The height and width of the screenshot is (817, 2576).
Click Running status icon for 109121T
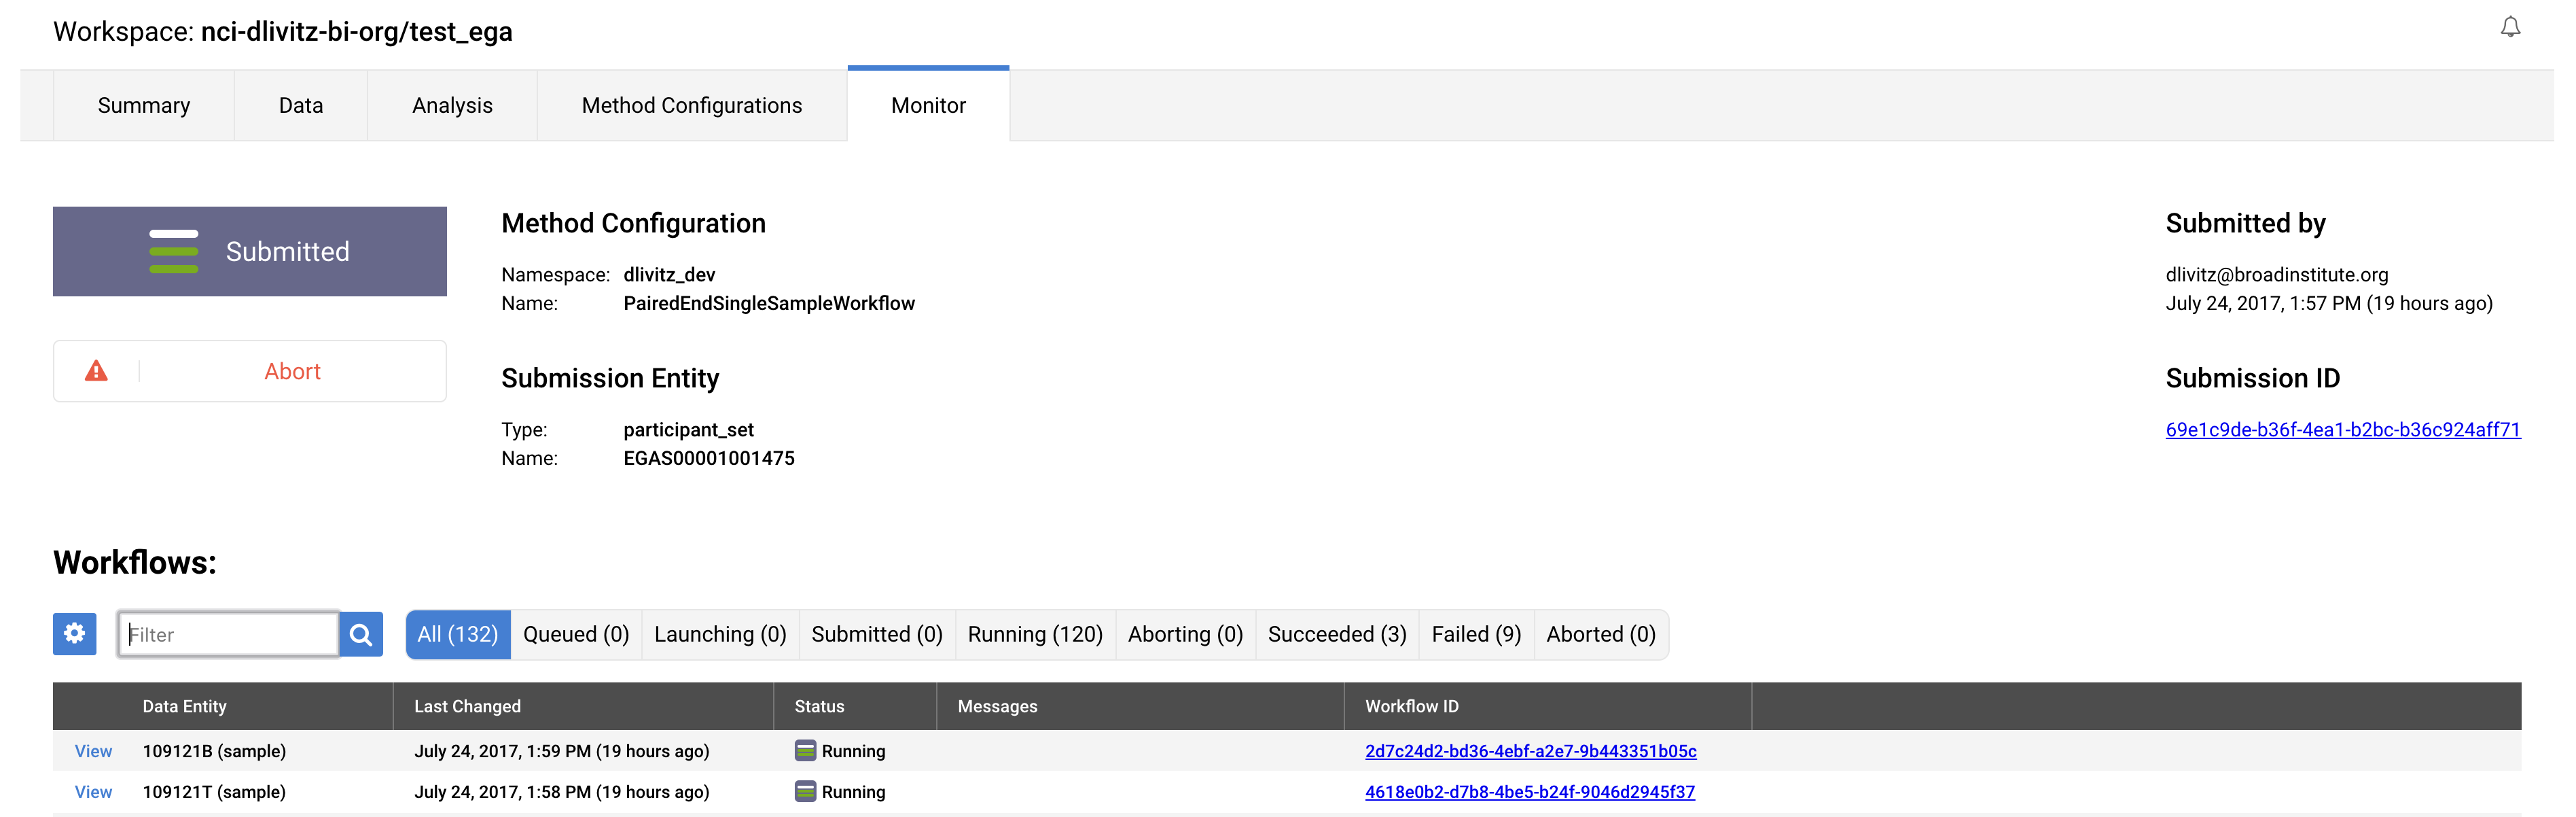point(805,791)
